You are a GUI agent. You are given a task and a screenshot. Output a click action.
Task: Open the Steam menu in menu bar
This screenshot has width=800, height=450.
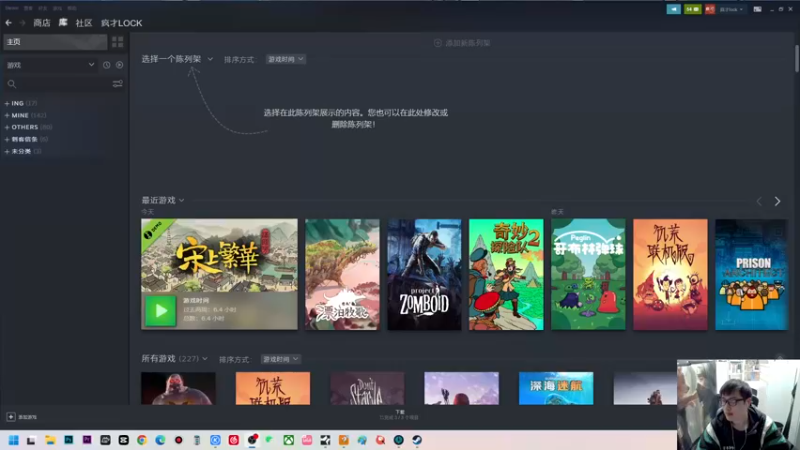click(12, 8)
